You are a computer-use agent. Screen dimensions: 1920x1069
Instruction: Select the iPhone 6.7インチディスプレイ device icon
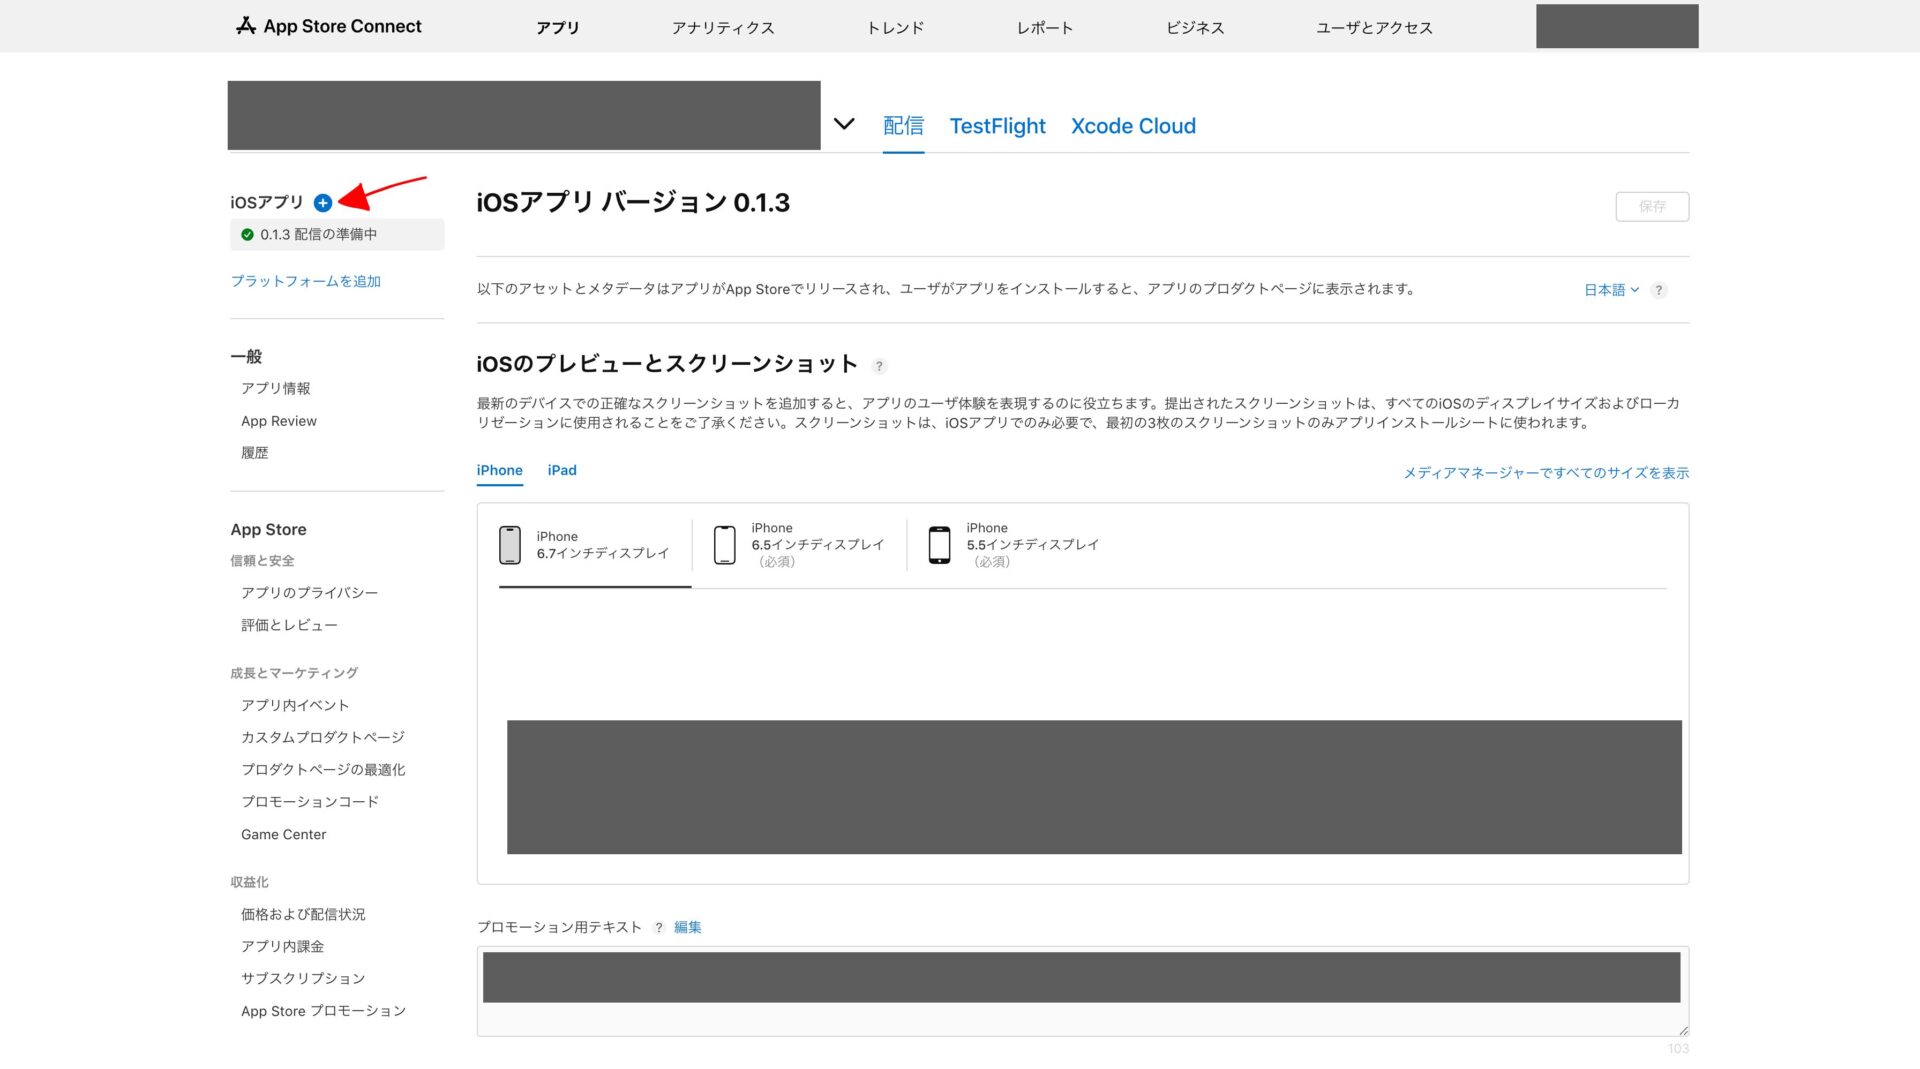pyautogui.click(x=510, y=545)
